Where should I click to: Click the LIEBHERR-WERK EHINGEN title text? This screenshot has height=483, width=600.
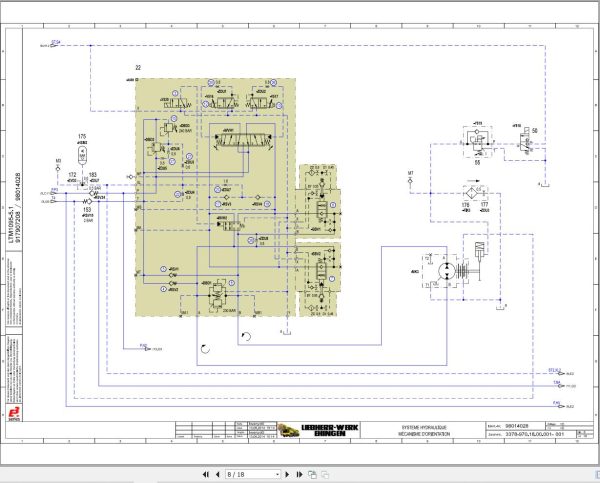click(329, 430)
